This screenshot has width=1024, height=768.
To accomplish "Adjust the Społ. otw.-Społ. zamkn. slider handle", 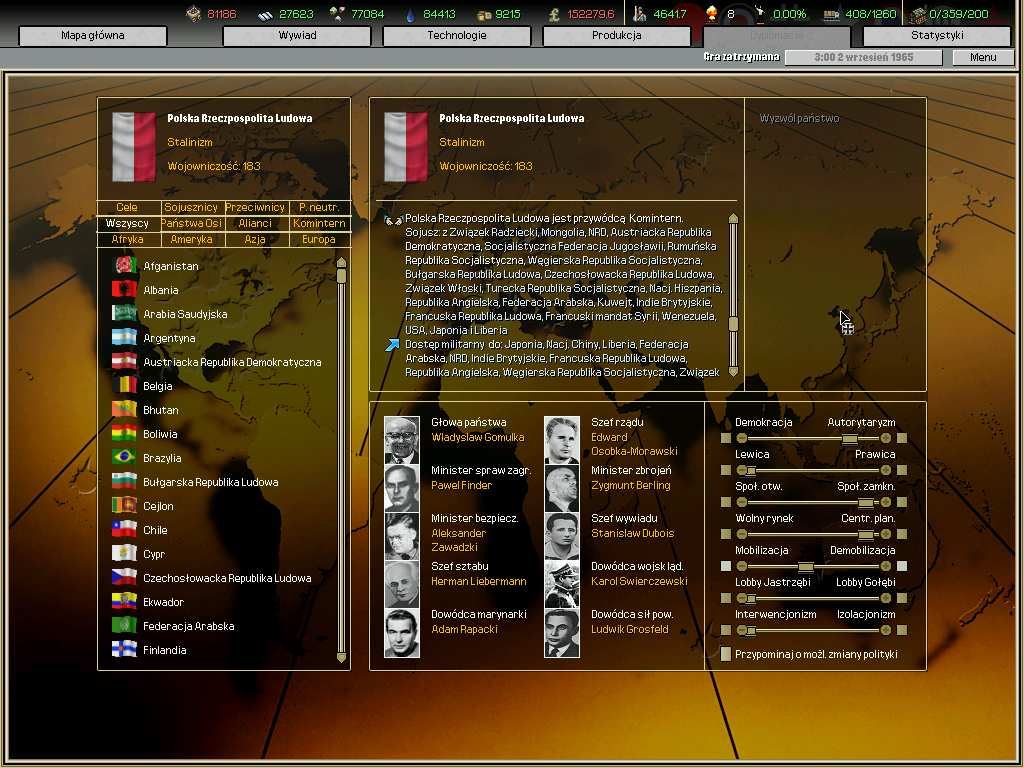I will (x=865, y=502).
